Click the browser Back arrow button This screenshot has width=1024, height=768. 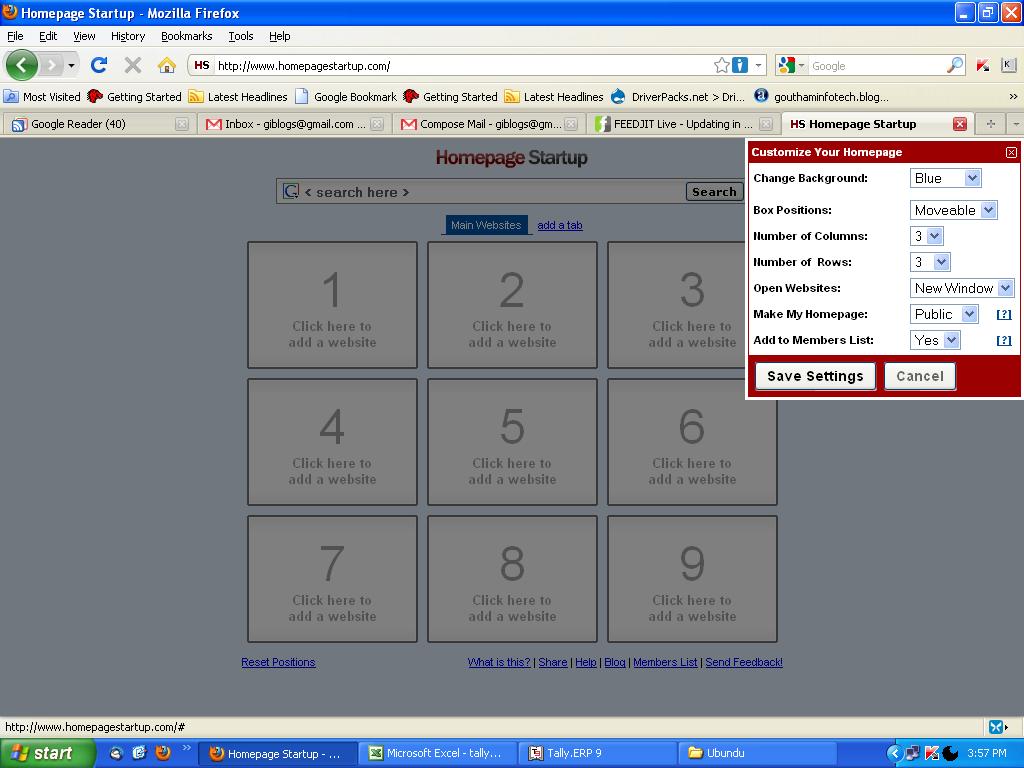pos(22,65)
